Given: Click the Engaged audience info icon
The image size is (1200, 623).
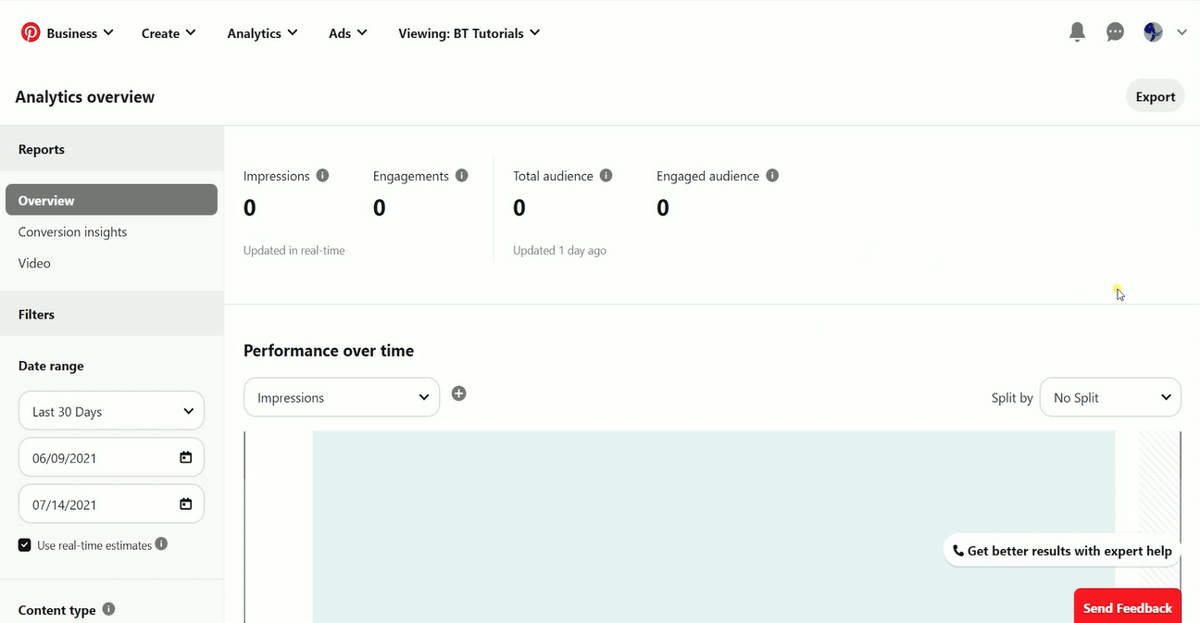Looking at the screenshot, I should coord(771,174).
